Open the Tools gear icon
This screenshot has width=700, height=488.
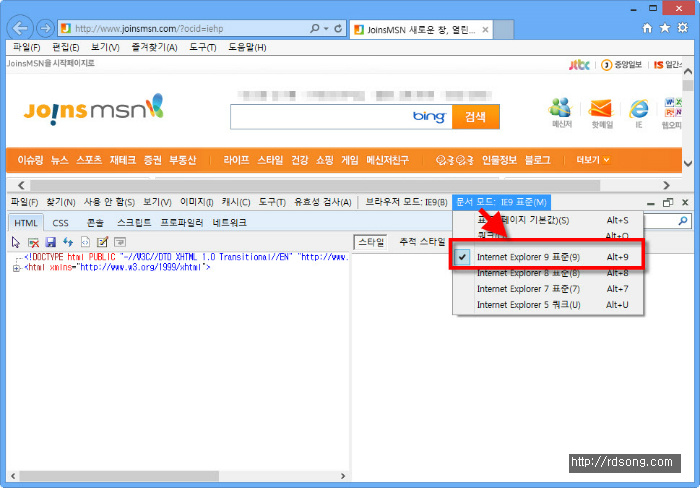click(683, 28)
